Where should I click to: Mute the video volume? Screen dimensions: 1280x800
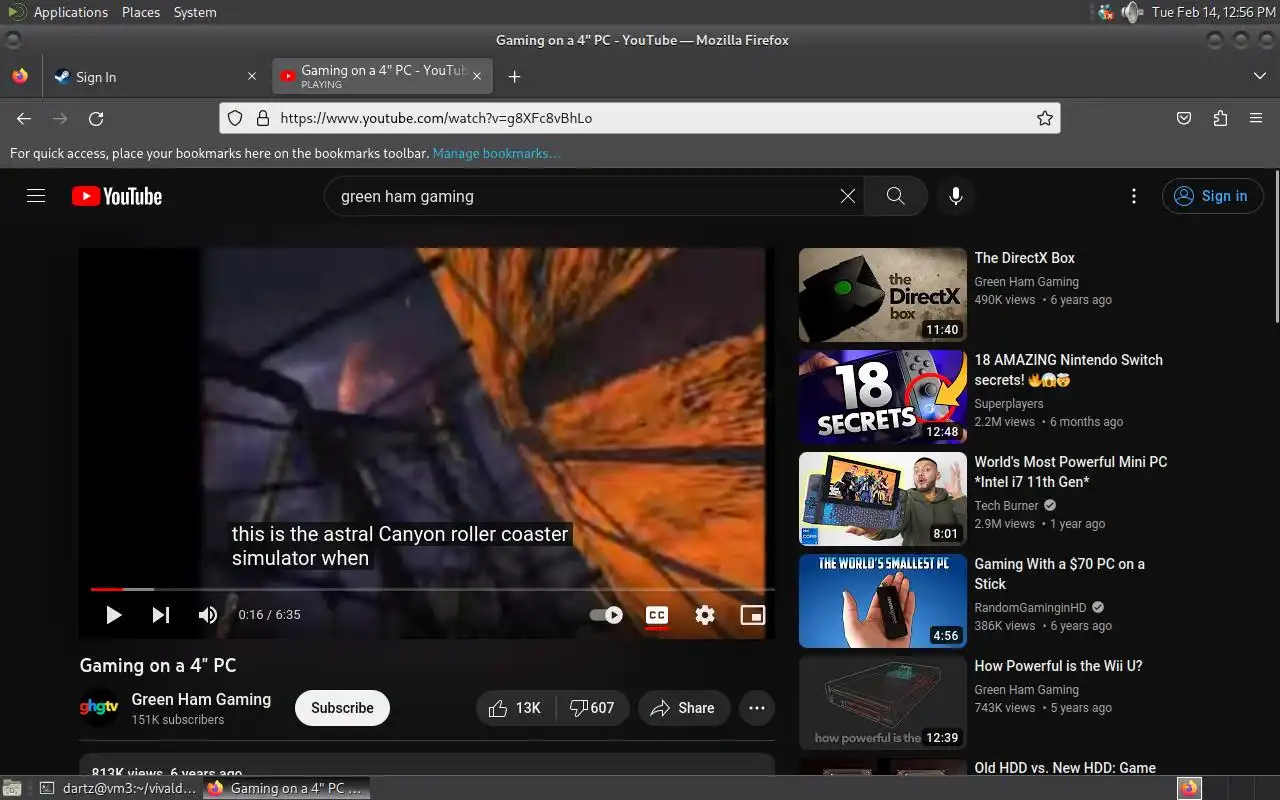207,615
